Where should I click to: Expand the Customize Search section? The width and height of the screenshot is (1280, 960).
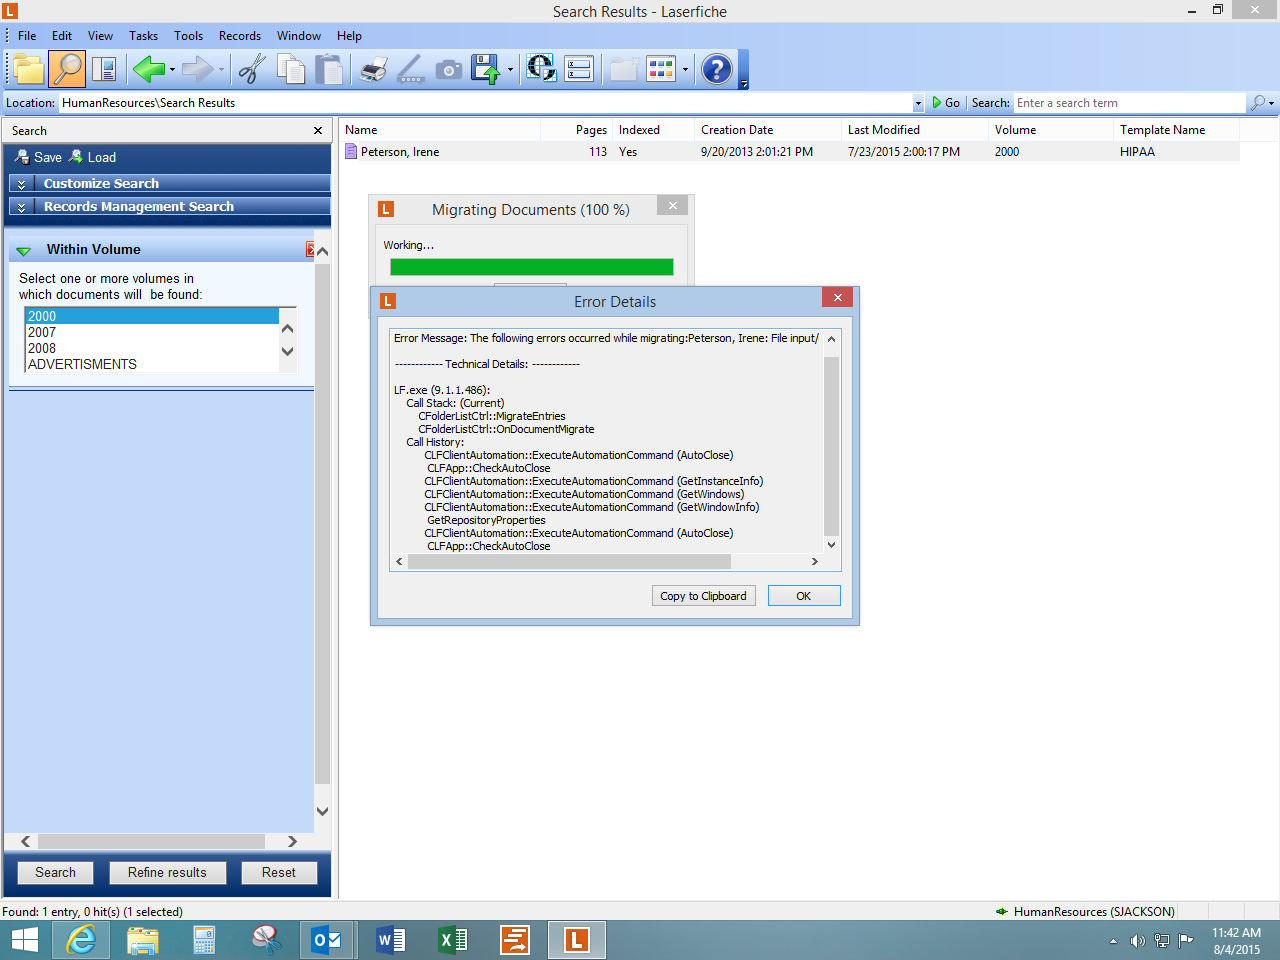coord(170,184)
